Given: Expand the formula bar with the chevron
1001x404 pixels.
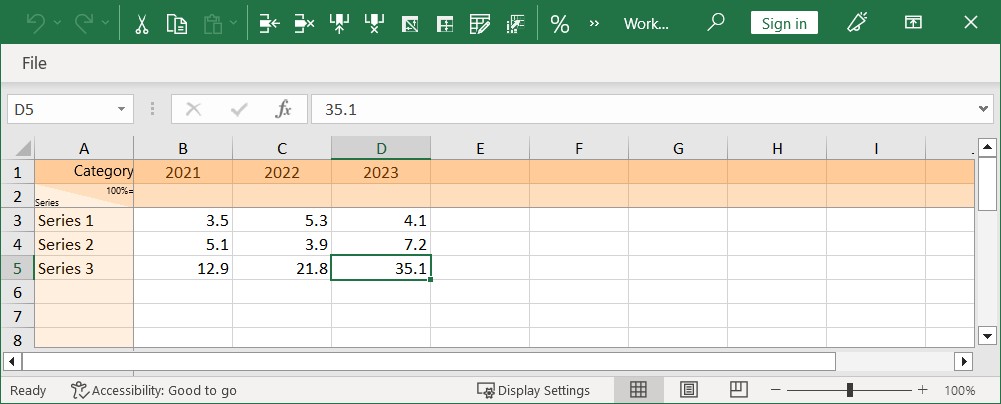Looking at the screenshot, I should [x=984, y=110].
